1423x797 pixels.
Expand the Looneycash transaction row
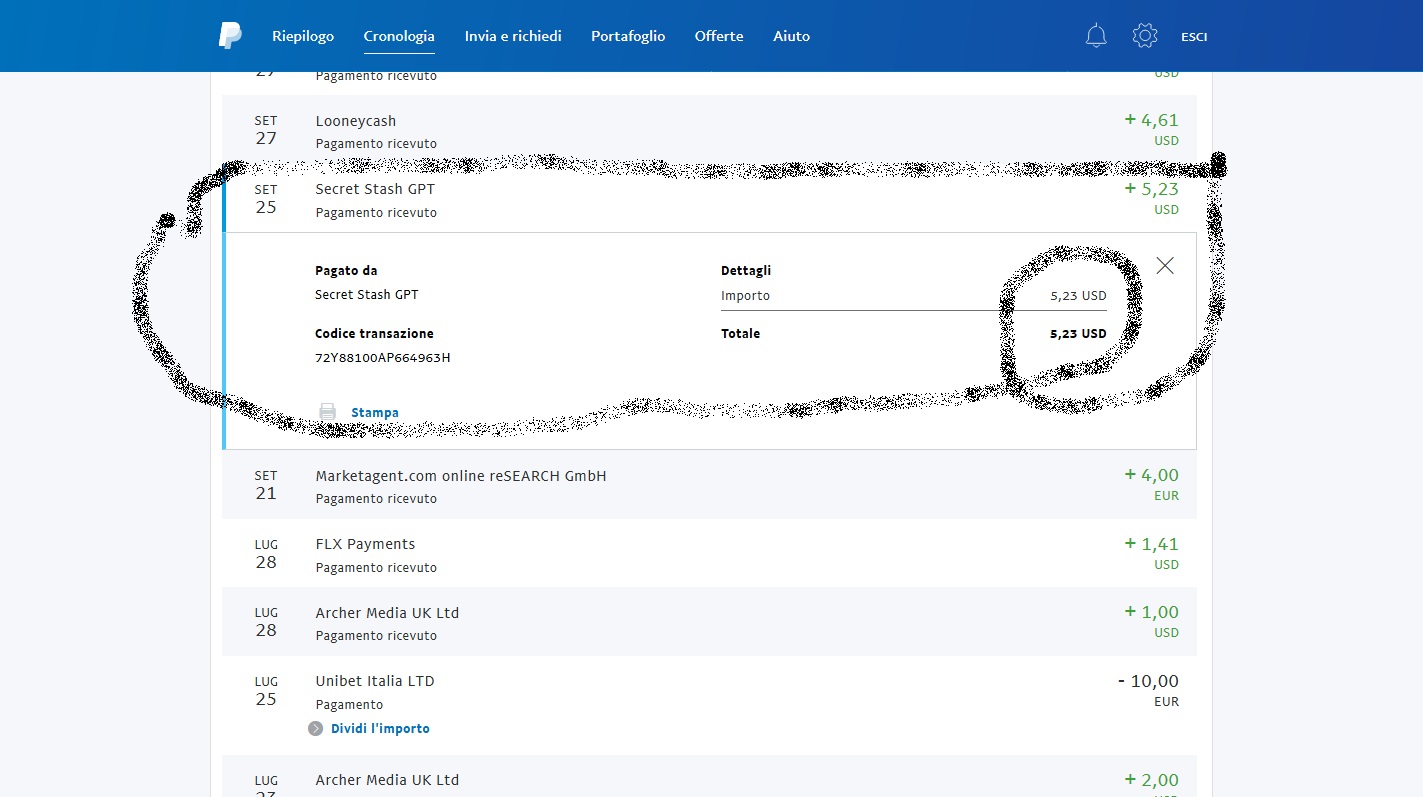click(x=709, y=129)
